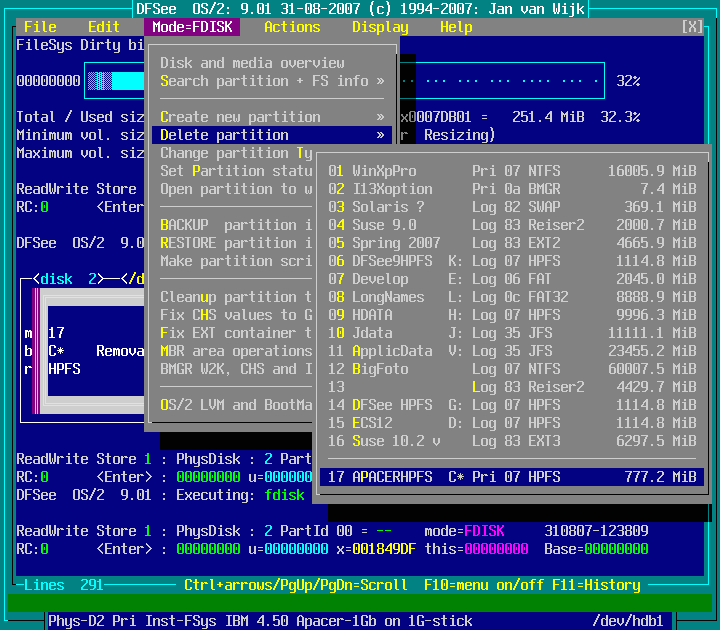The width and height of the screenshot is (720, 630).
Task: Select partition 05 Spring 2007
Action: click(x=512, y=243)
